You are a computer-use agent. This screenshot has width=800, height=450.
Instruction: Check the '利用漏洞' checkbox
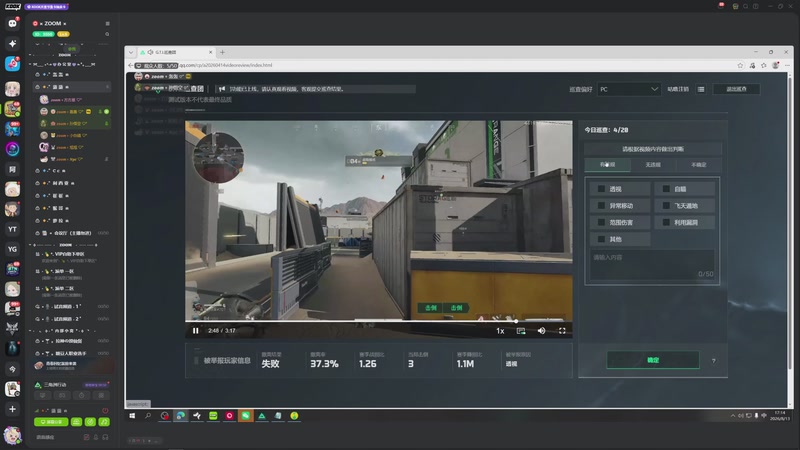coord(666,222)
